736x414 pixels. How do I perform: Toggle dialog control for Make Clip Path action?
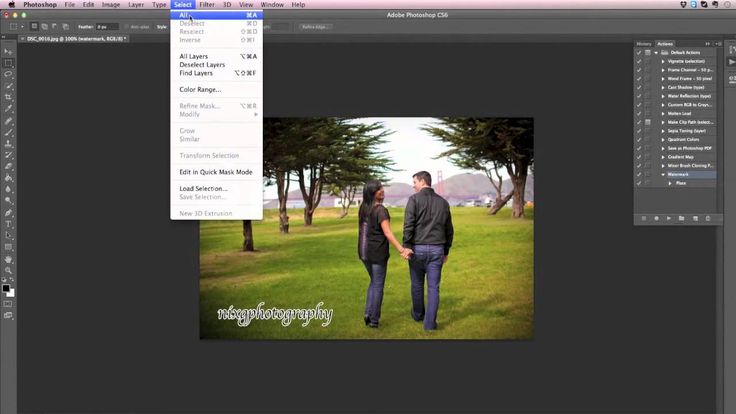tap(648, 122)
